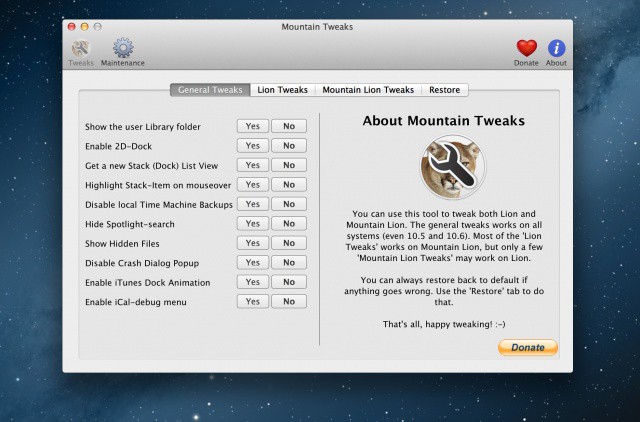Go to the Restore tab

pyautogui.click(x=444, y=90)
